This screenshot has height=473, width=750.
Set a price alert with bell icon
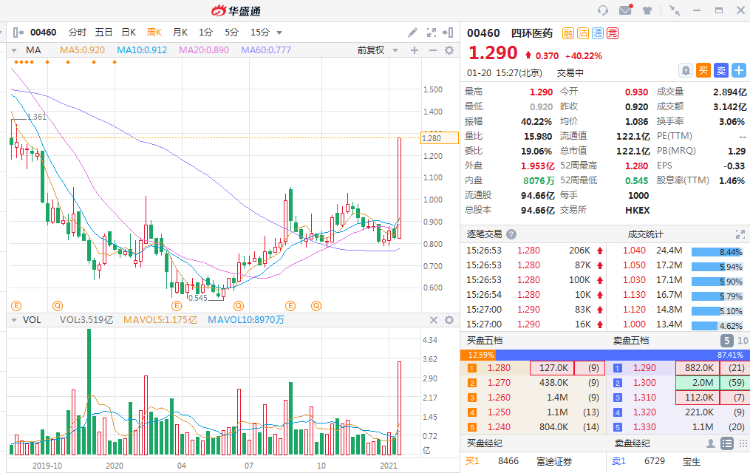685,71
